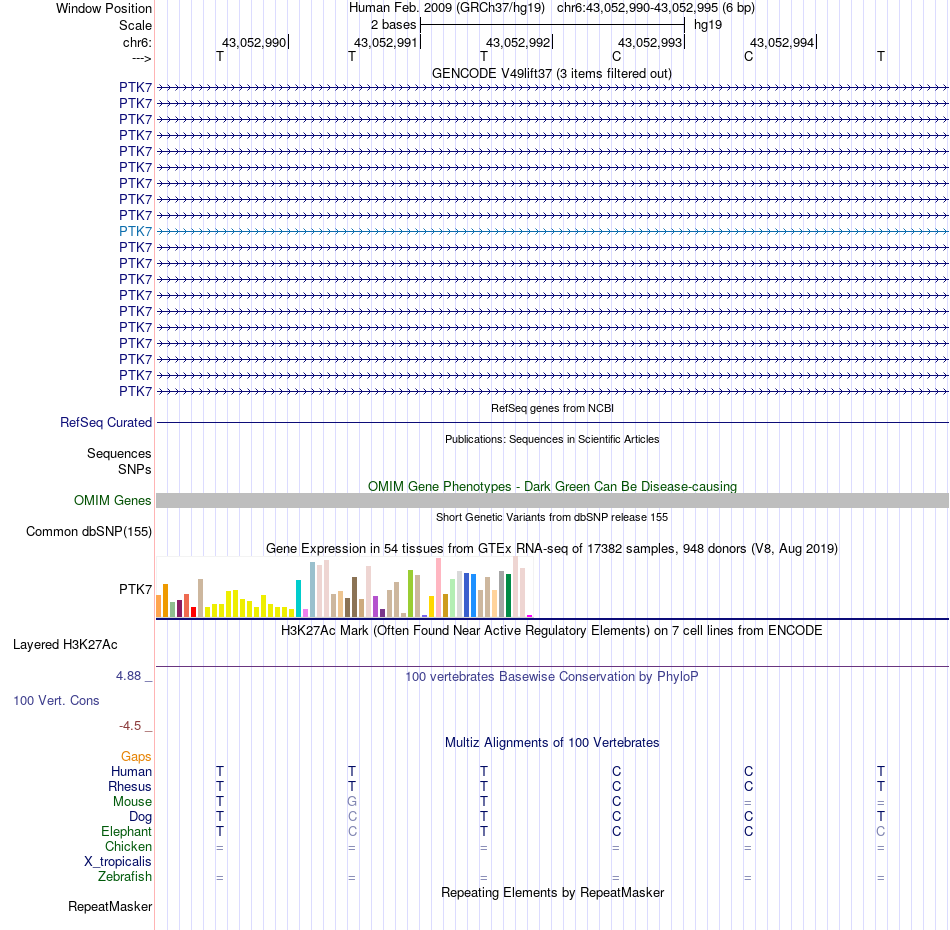950x930 pixels.
Task: Select the 'Rhesus' alignment row label
Action: tap(130, 786)
